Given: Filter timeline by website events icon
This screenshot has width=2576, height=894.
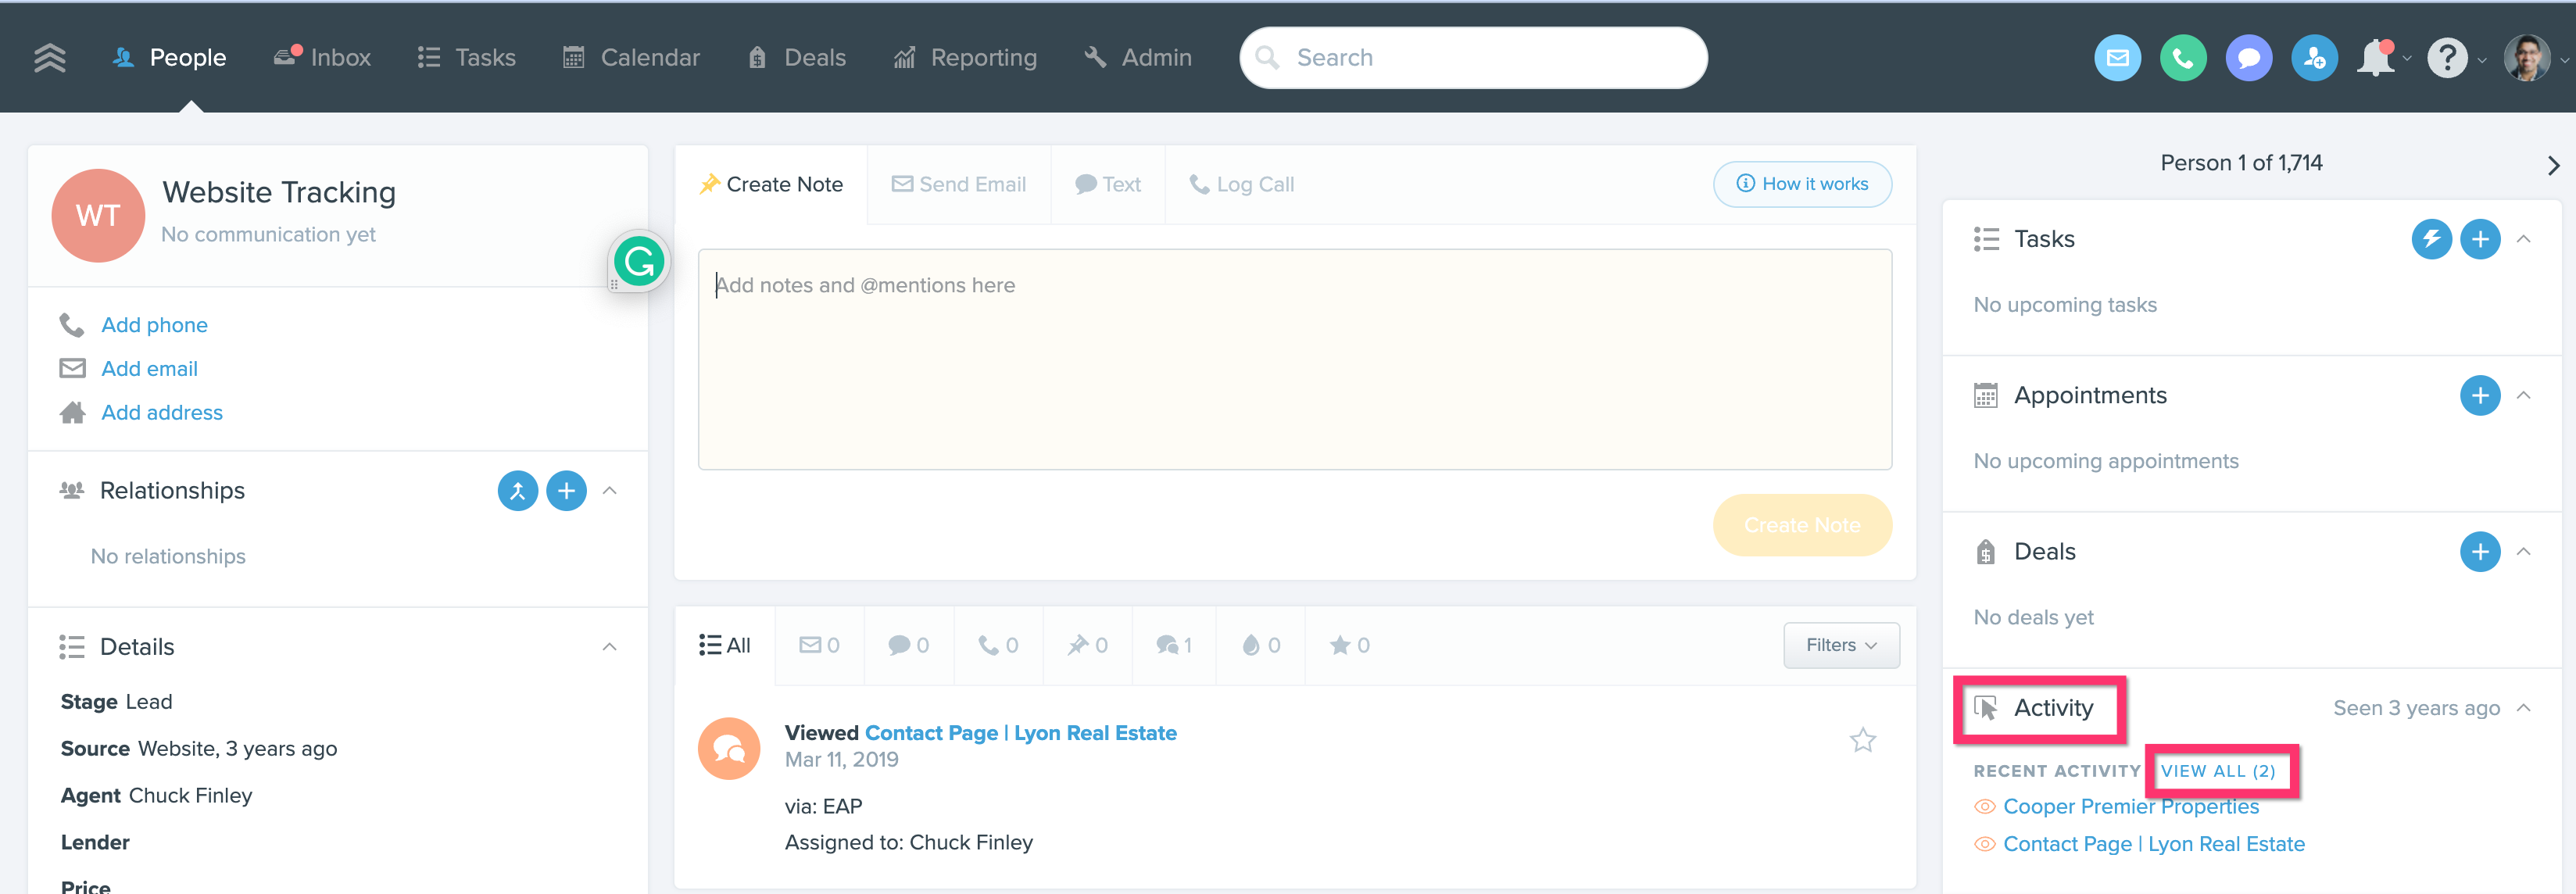Looking at the screenshot, I should click(x=1174, y=645).
